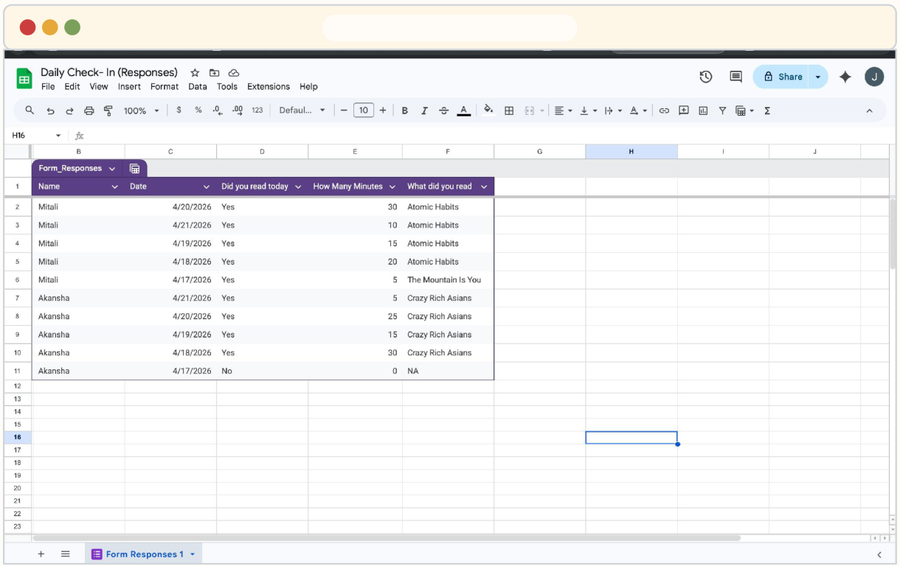Open the table views dropdown

click(744, 111)
